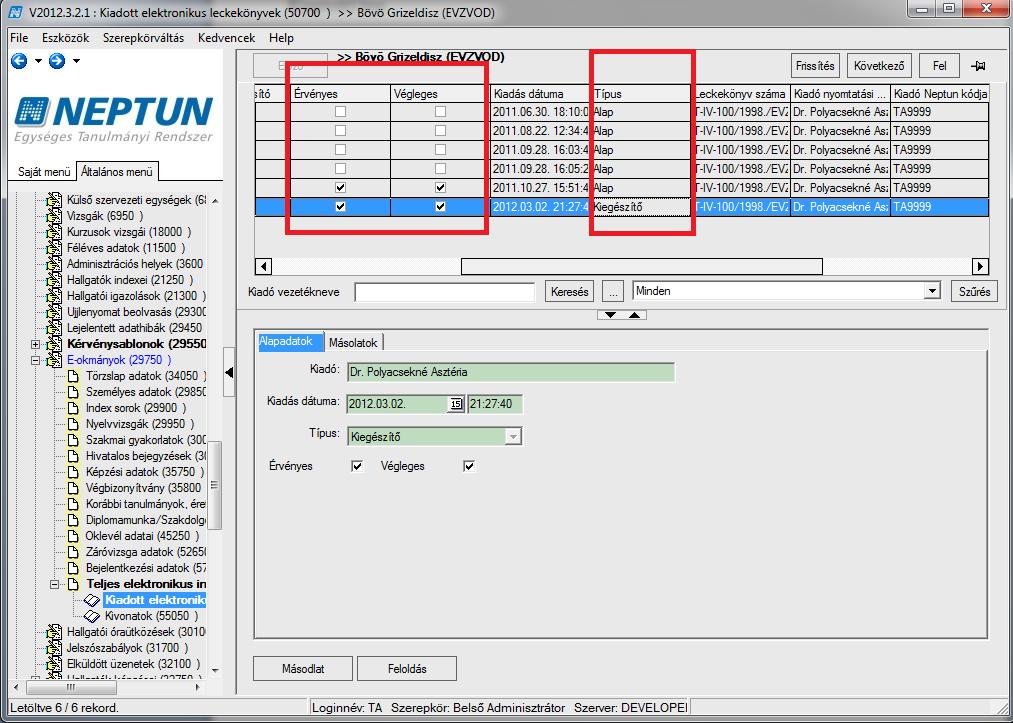
Task: Click table scrollbar right arrow
Action: click(x=981, y=266)
